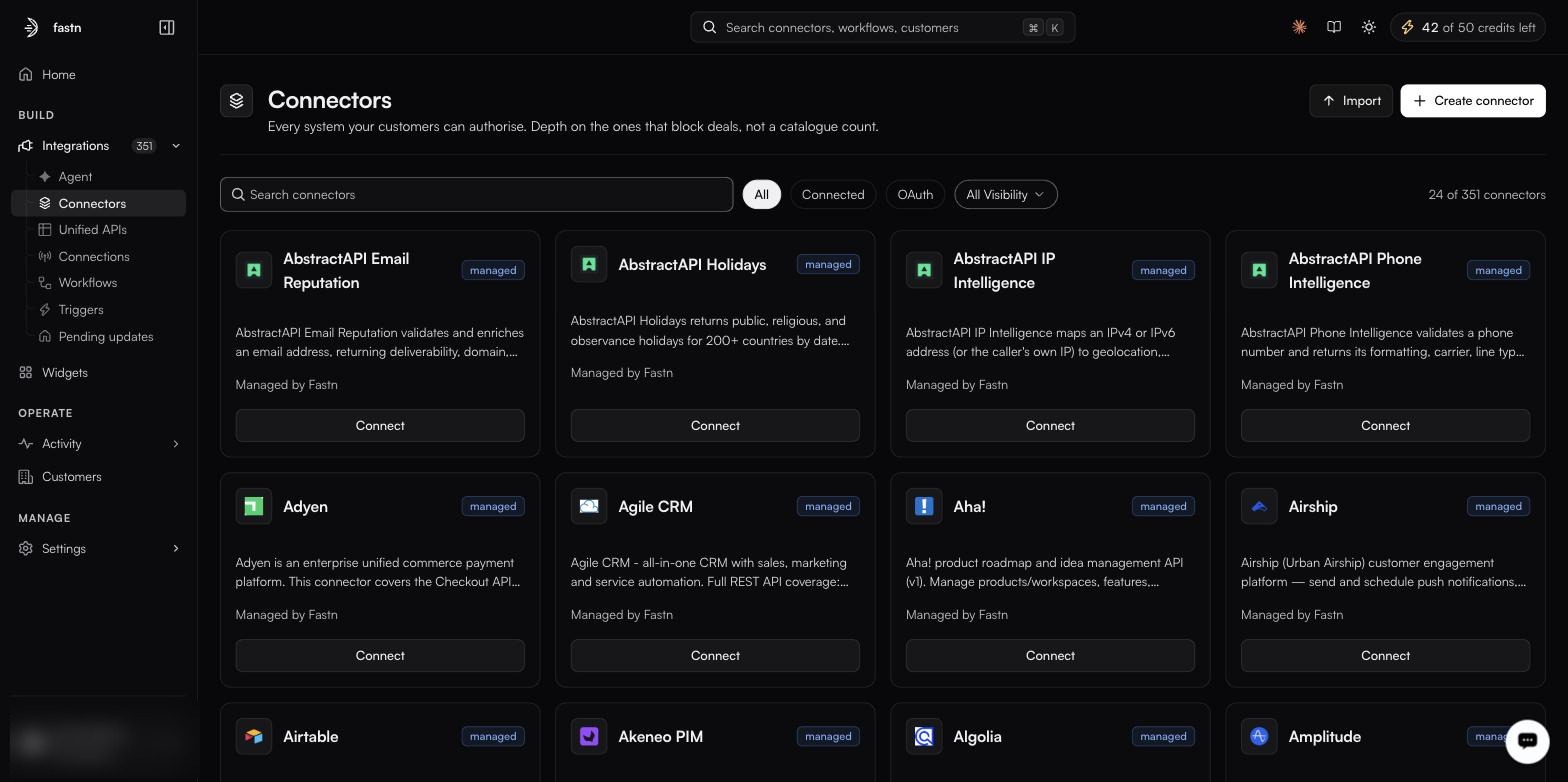Viewport: 1568px width, 782px height.
Task: Click the global search bar at top
Action: [x=883, y=28]
